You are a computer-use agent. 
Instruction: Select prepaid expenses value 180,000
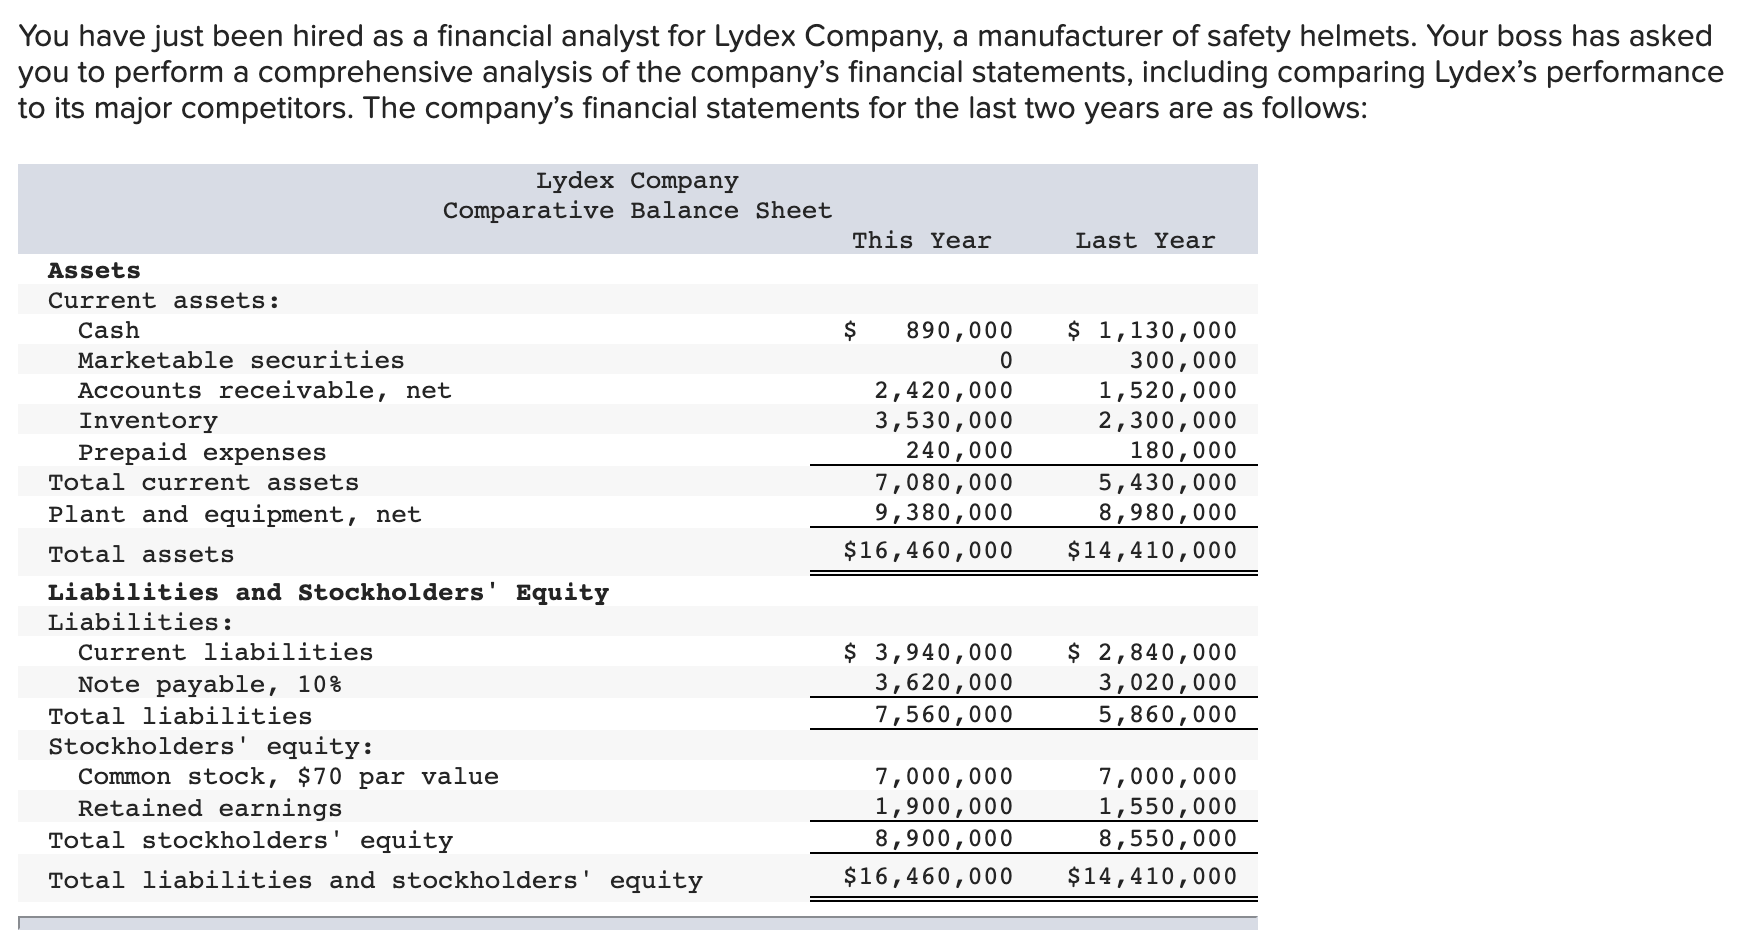click(x=1183, y=451)
